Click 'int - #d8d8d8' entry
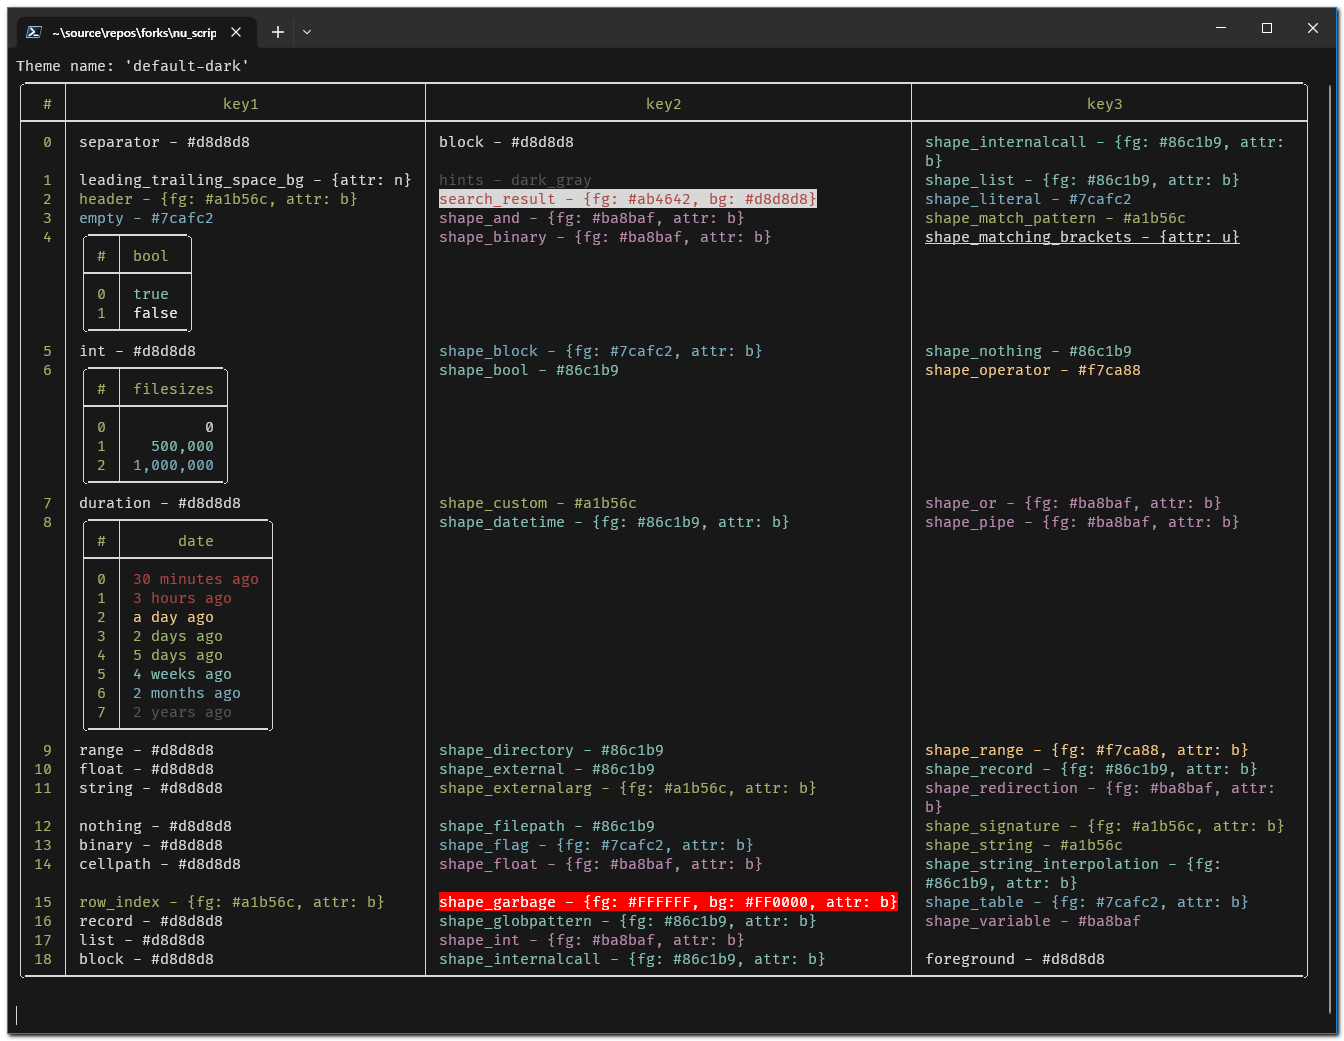The width and height of the screenshot is (1344, 1041). [x=138, y=351]
